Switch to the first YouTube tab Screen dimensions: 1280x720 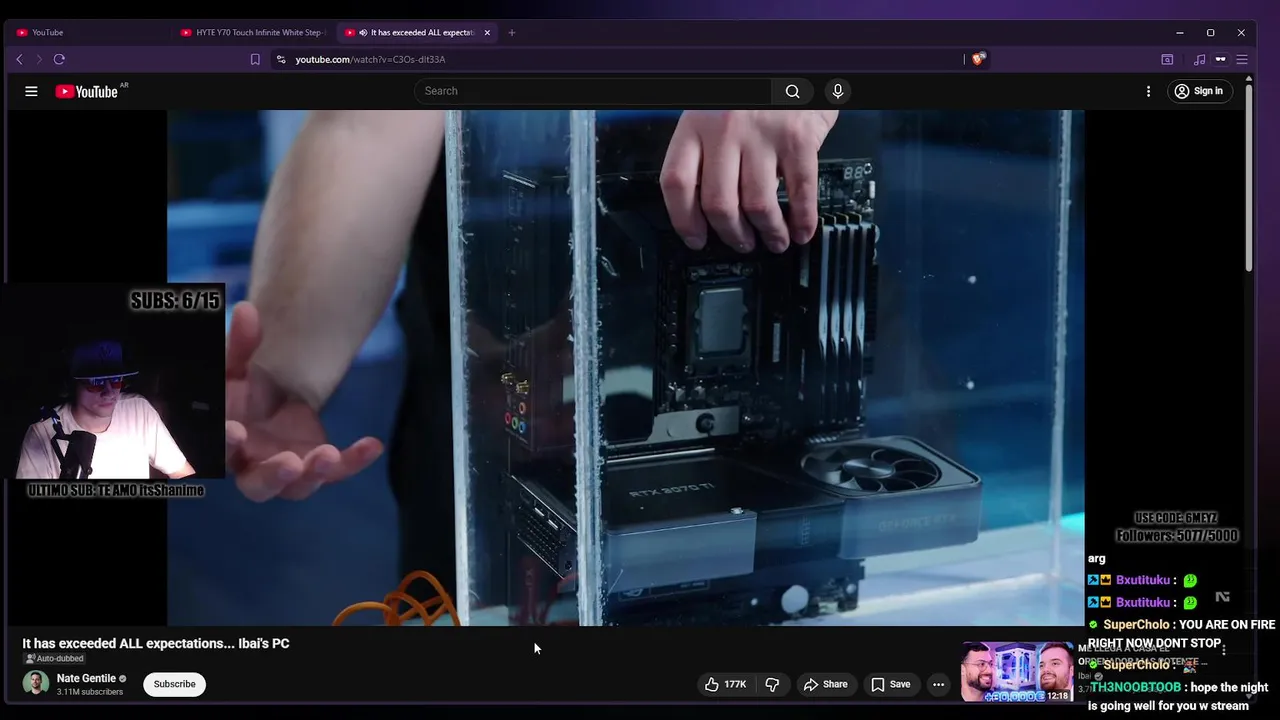[x=90, y=33]
